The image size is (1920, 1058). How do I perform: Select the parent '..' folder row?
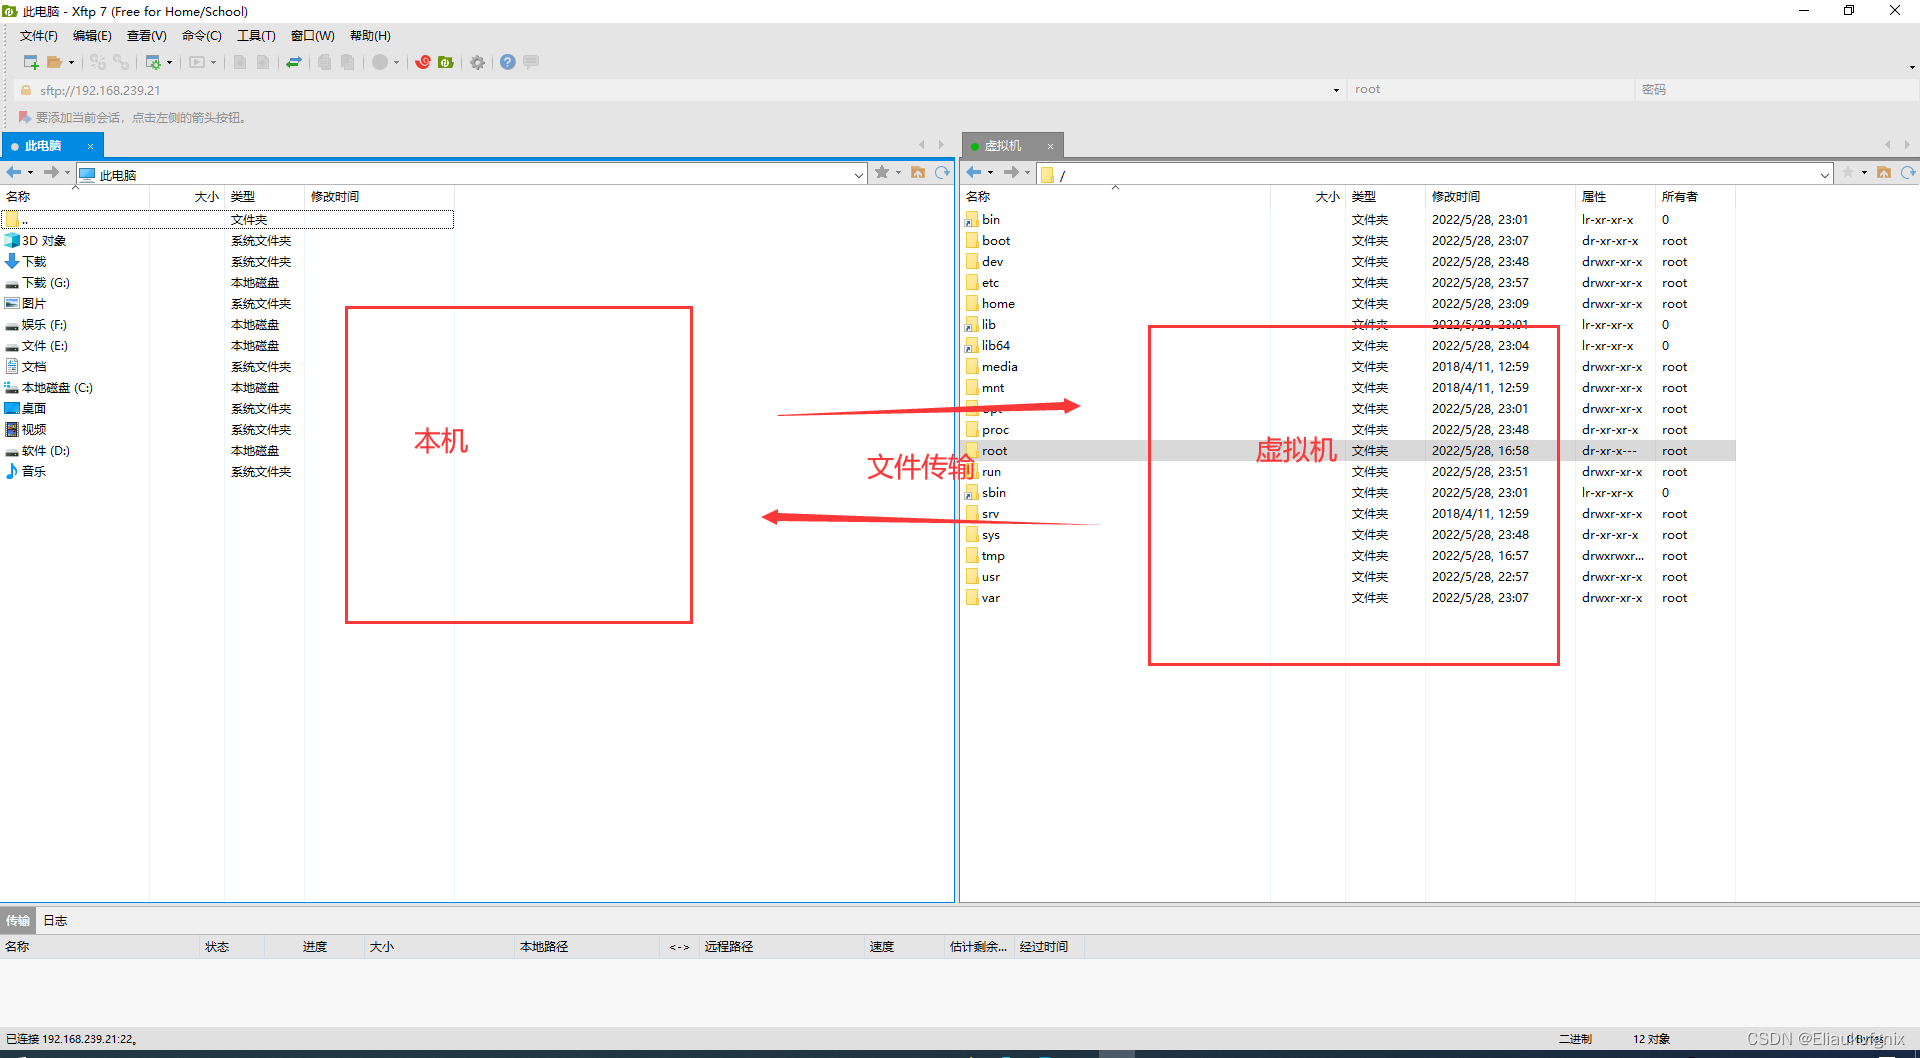[228, 220]
